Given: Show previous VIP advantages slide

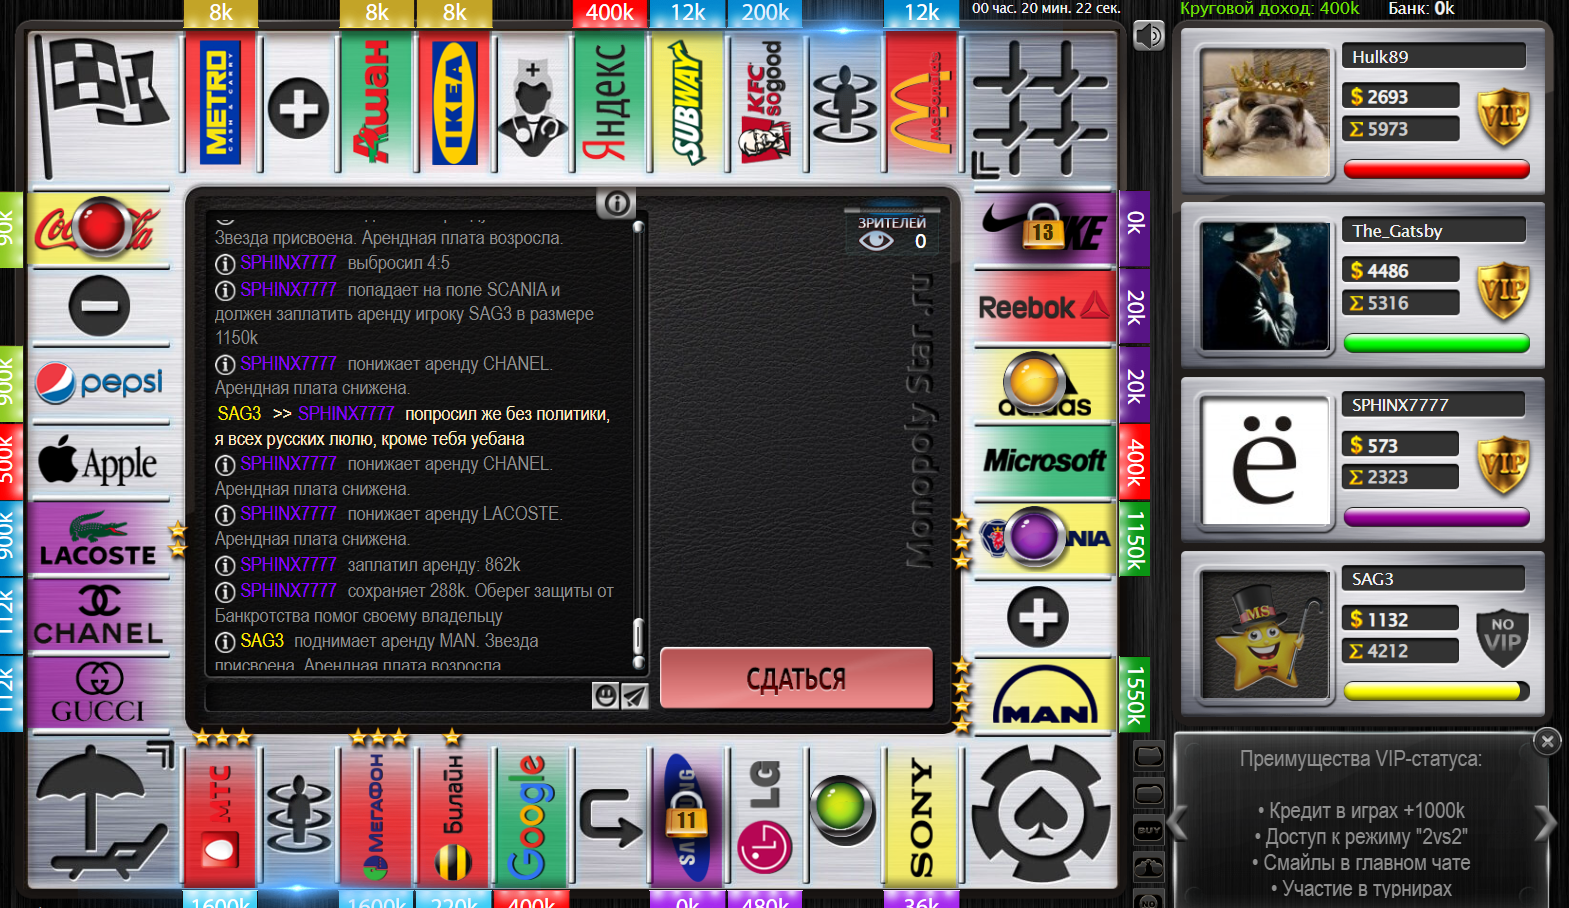Looking at the screenshot, I should point(1179,824).
